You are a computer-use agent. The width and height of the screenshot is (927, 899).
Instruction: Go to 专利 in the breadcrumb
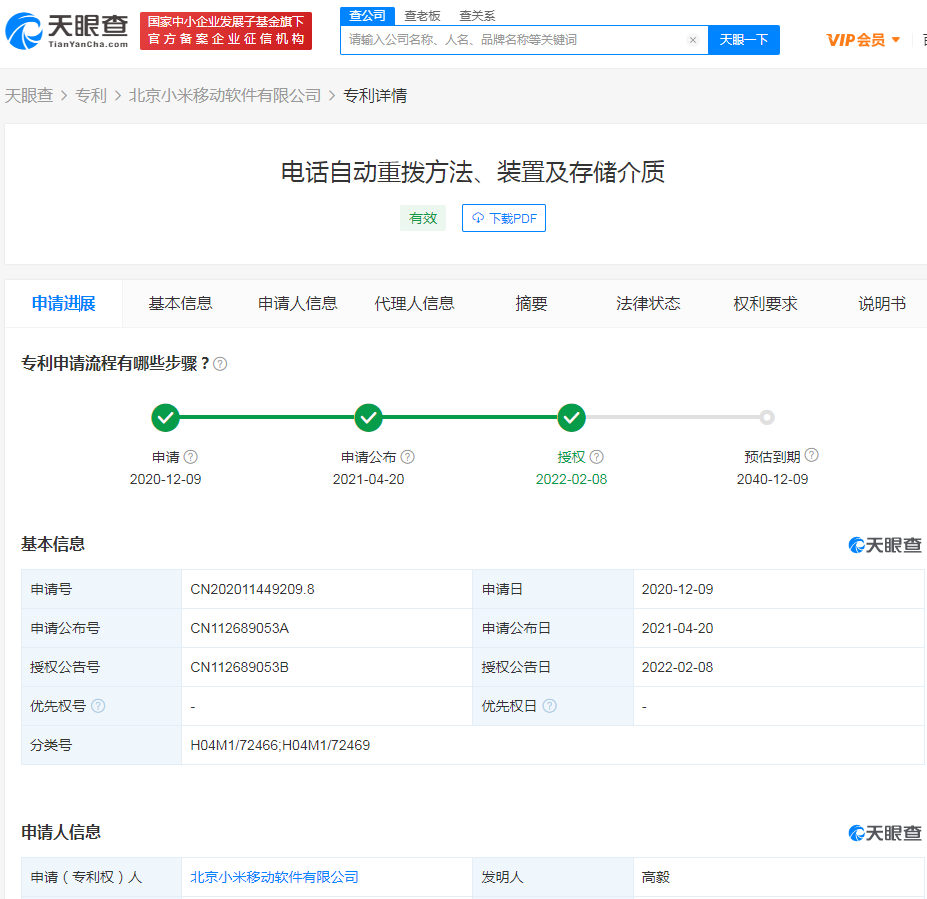point(91,96)
